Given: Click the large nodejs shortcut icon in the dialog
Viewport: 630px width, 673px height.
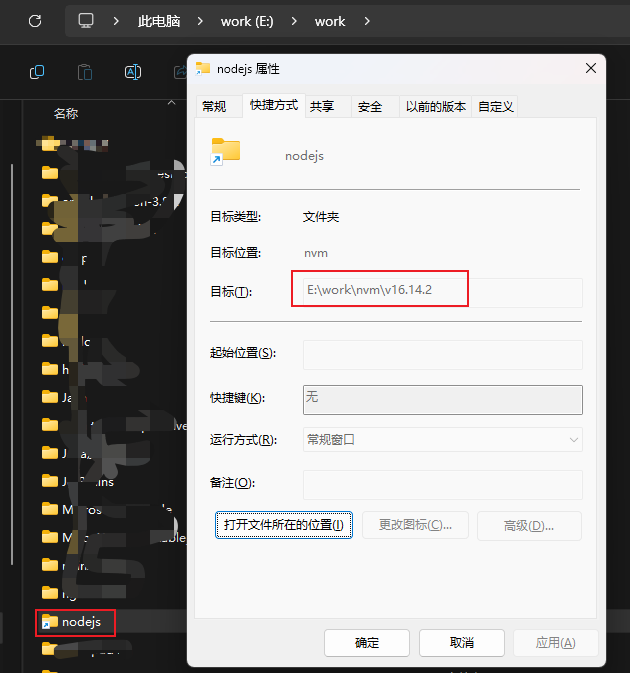Looking at the screenshot, I should tap(225, 152).
